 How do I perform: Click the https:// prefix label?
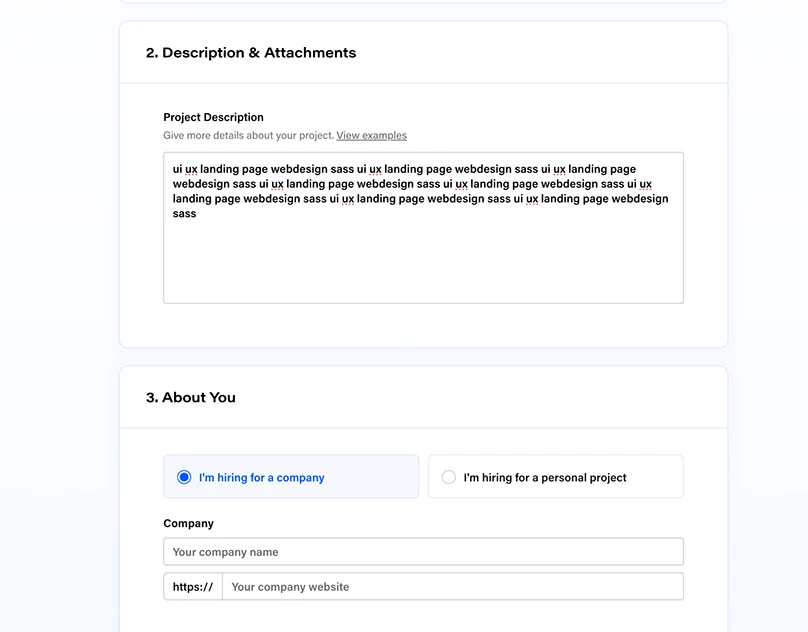click(192, 587)
